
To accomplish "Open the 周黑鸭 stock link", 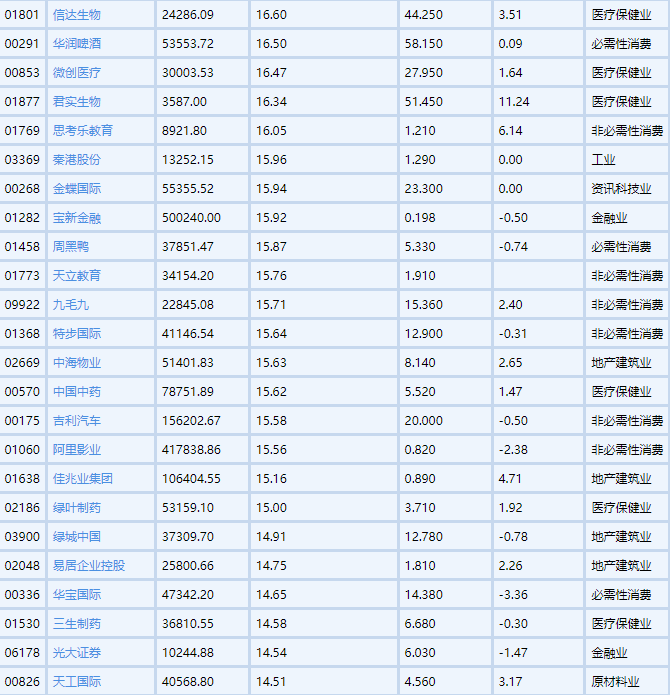I will [x=71, y=247].
